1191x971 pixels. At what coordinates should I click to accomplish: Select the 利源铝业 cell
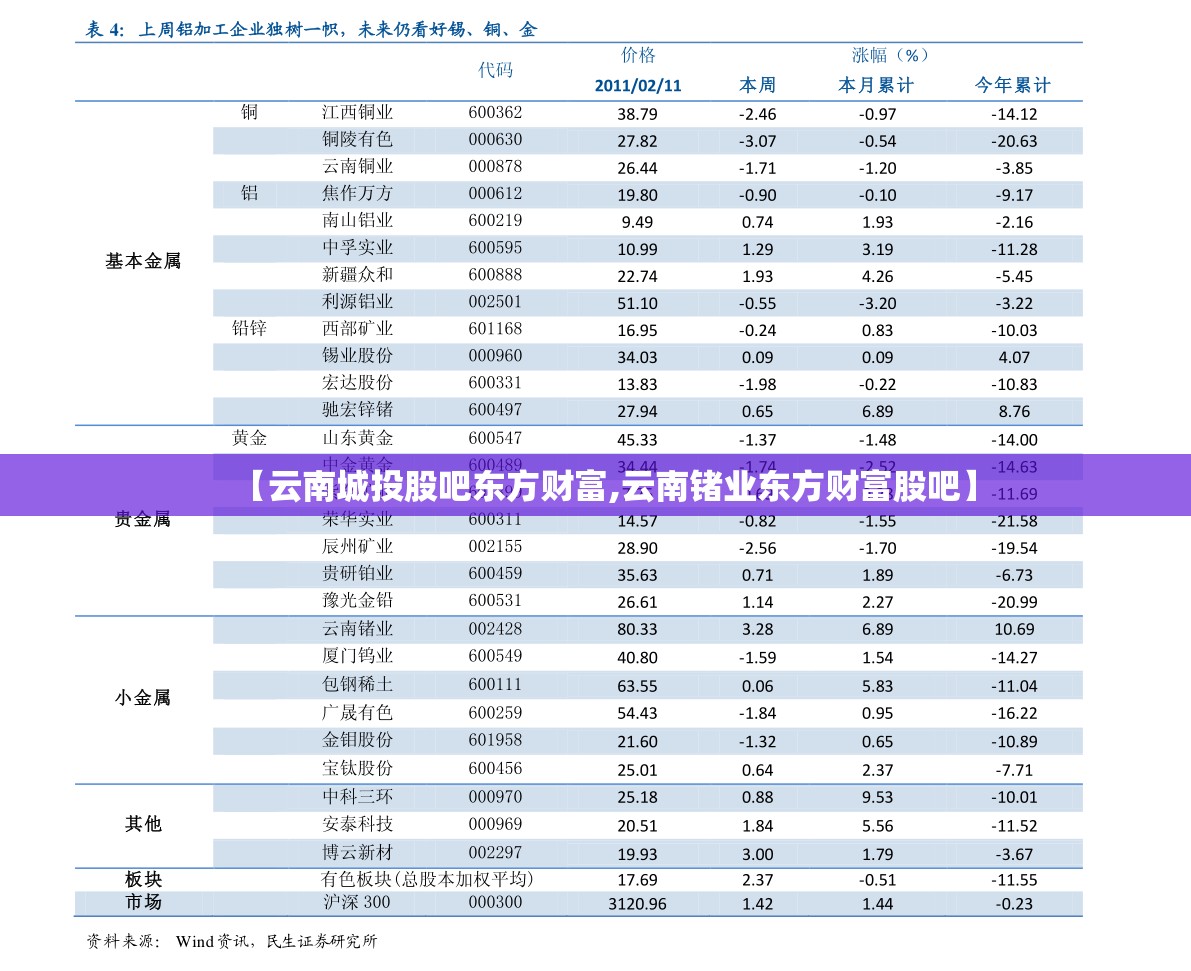(x=357, y=302)
